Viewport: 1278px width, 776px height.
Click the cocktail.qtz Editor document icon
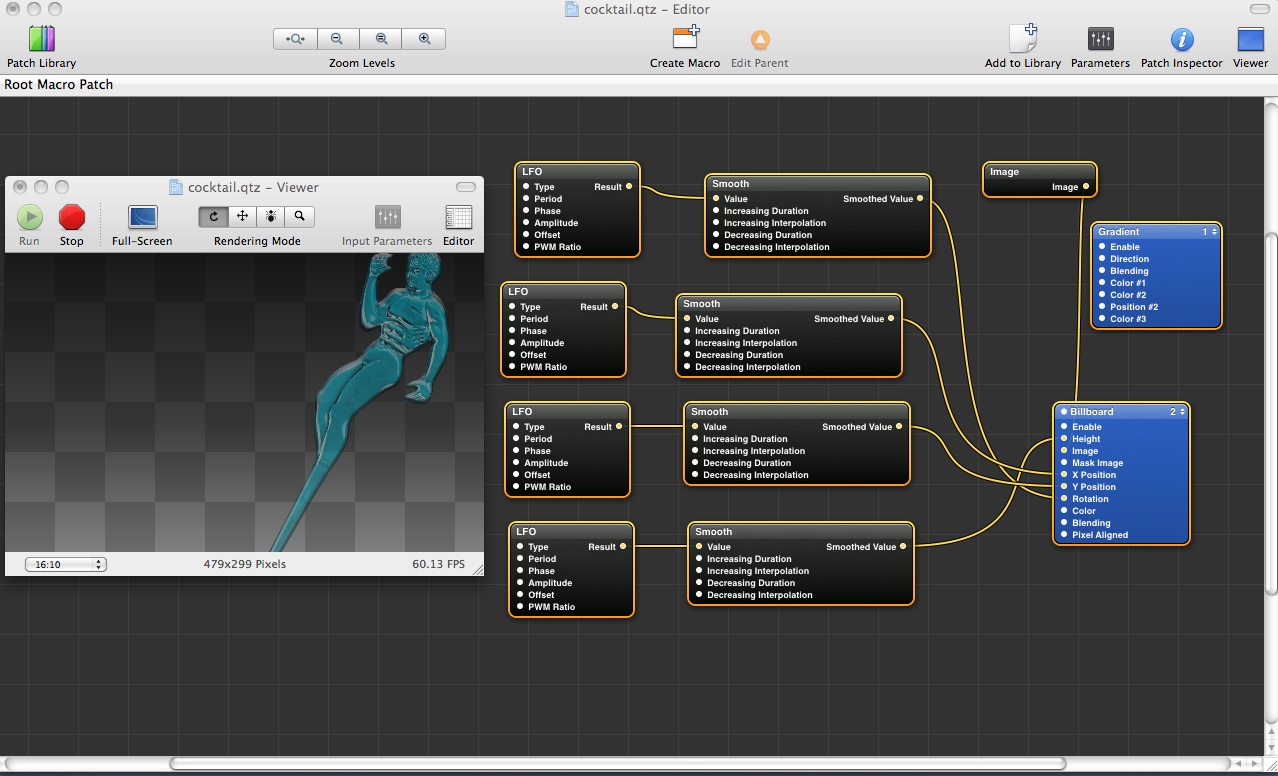[x=572, y=9]
